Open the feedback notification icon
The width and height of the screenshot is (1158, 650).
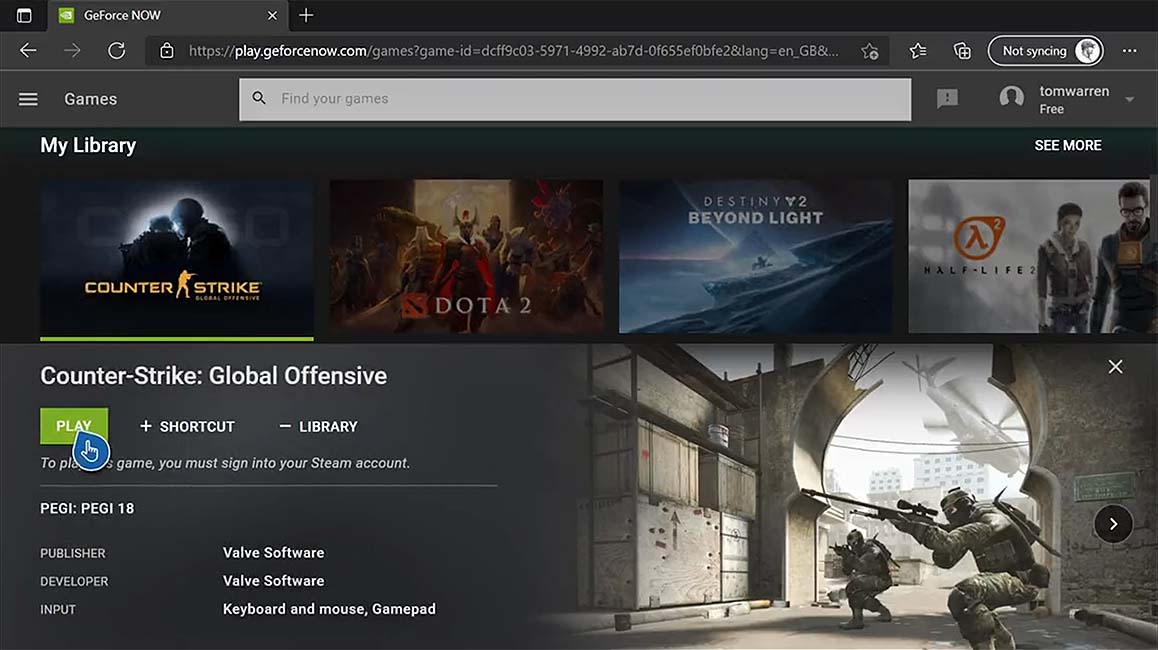pos(947,98)
